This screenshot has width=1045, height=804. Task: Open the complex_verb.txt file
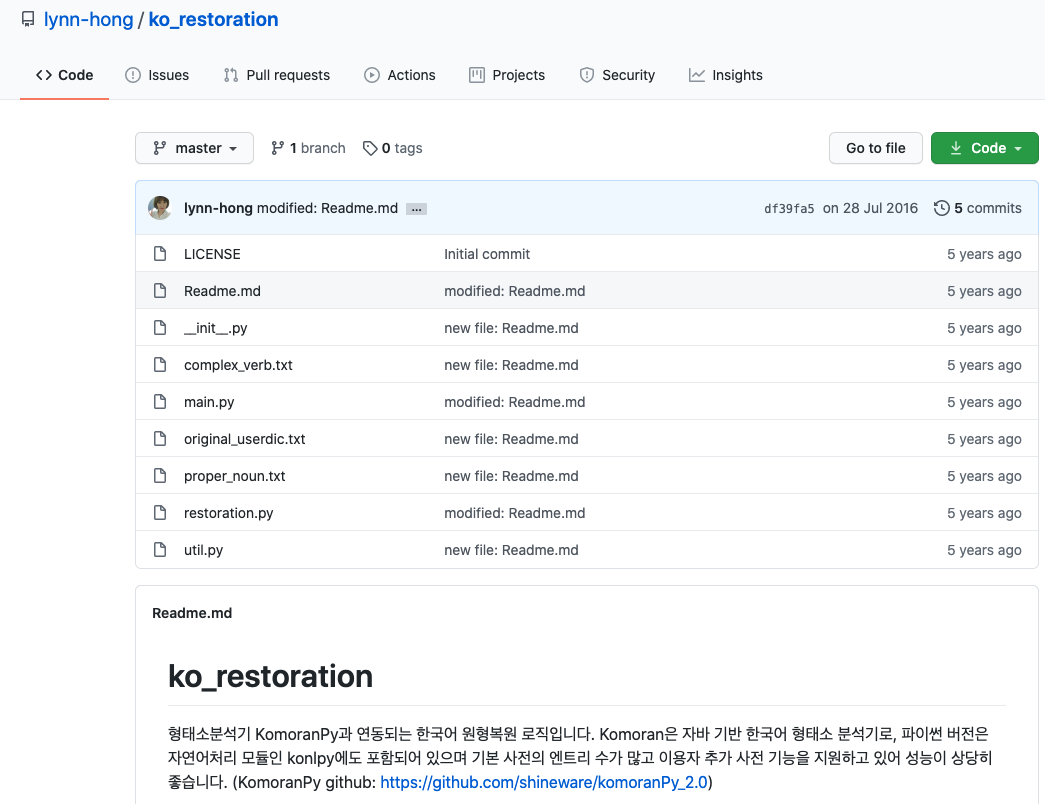coord(238,365)
